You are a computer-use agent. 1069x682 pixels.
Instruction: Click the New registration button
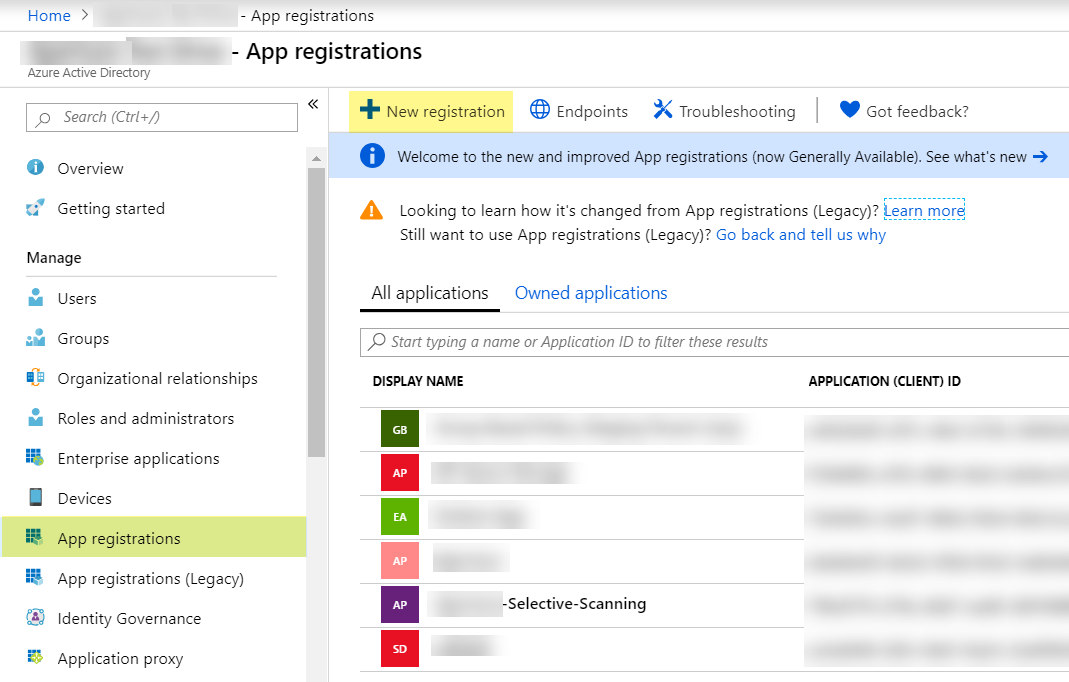431,111
